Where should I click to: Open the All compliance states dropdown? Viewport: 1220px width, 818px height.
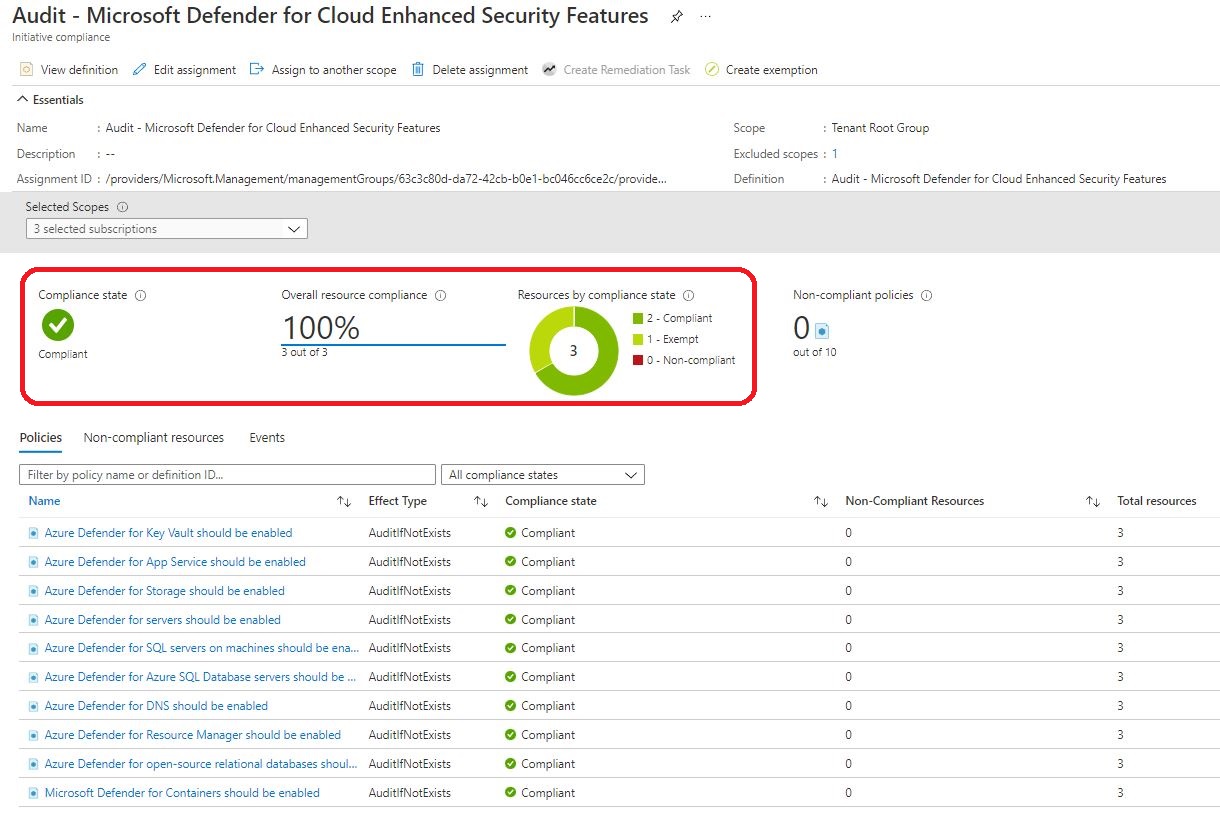coord(543,475)
